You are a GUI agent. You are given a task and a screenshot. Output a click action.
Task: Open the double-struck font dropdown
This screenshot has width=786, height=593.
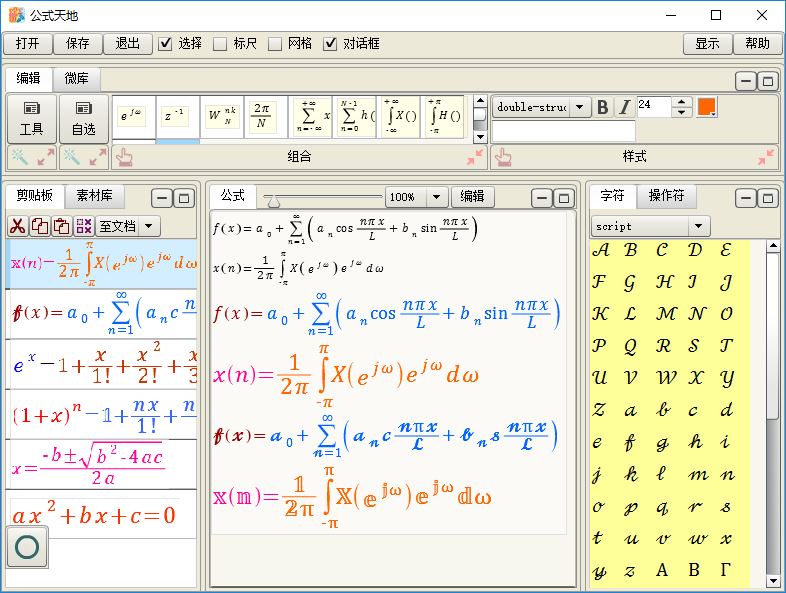click(579, 107)
